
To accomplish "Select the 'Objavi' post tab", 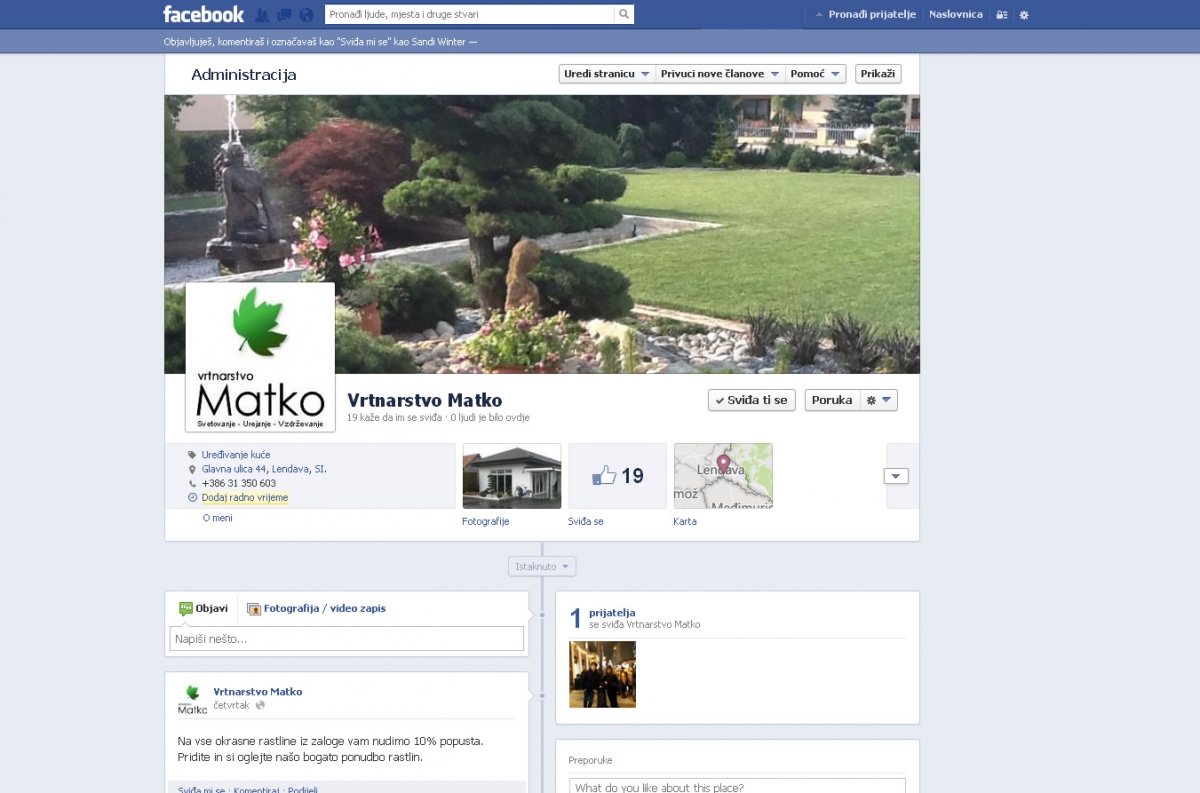I will [x=204, y=608].
